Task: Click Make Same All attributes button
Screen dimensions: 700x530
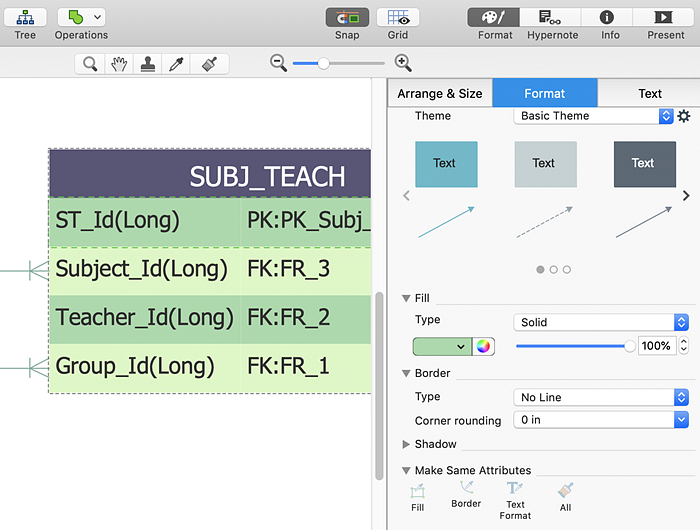Action: (x=566, y=497)
